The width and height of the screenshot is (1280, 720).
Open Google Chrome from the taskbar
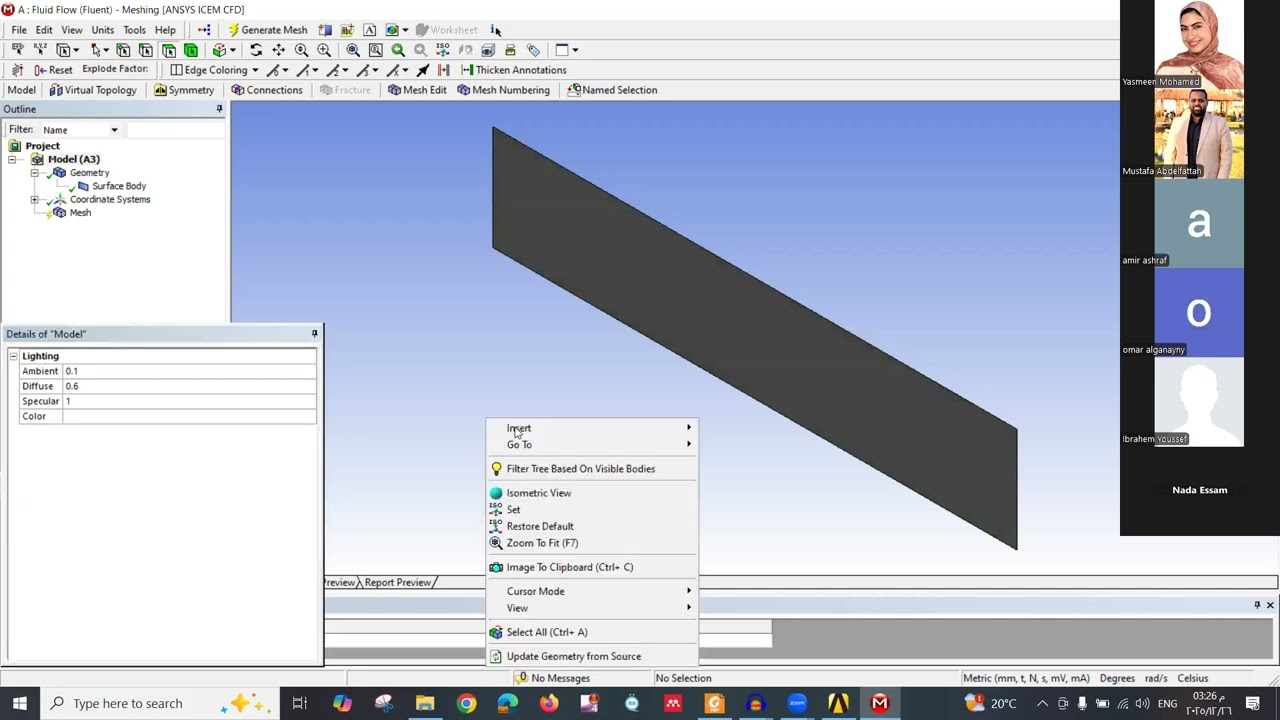tap(466, 703)
